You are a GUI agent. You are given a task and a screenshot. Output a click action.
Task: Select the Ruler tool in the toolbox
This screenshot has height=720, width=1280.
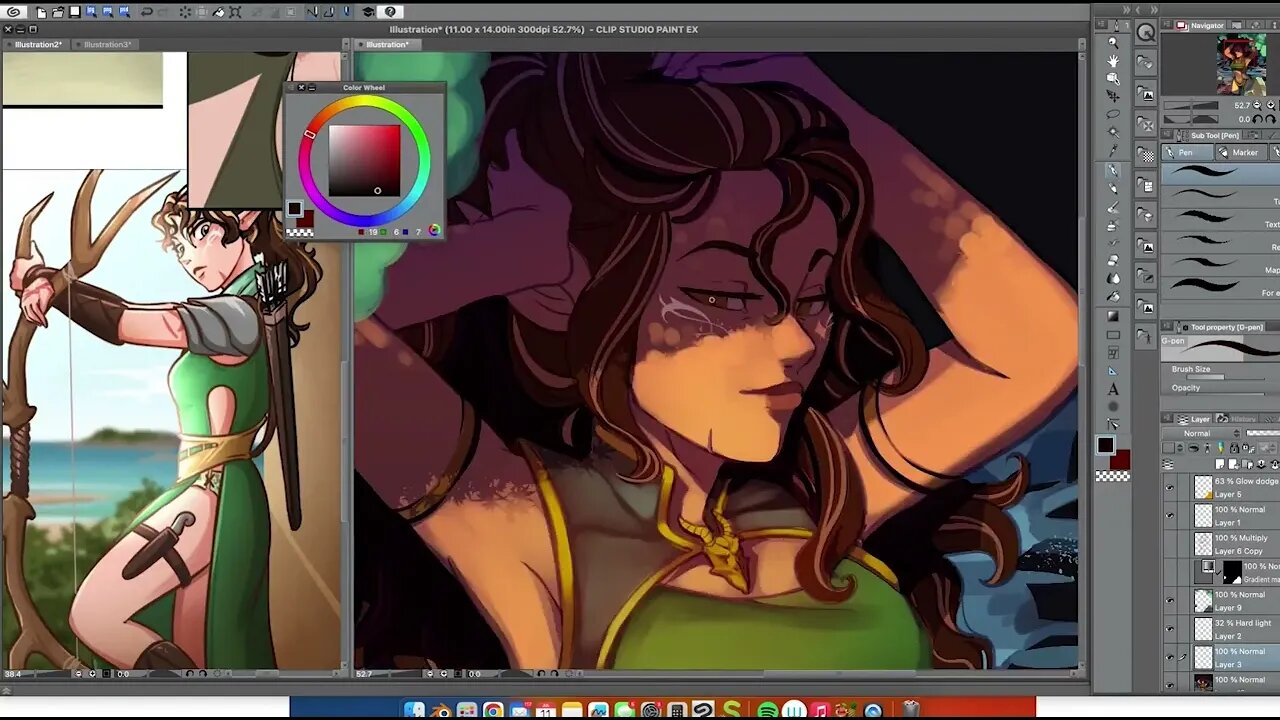click(1113, 373)
